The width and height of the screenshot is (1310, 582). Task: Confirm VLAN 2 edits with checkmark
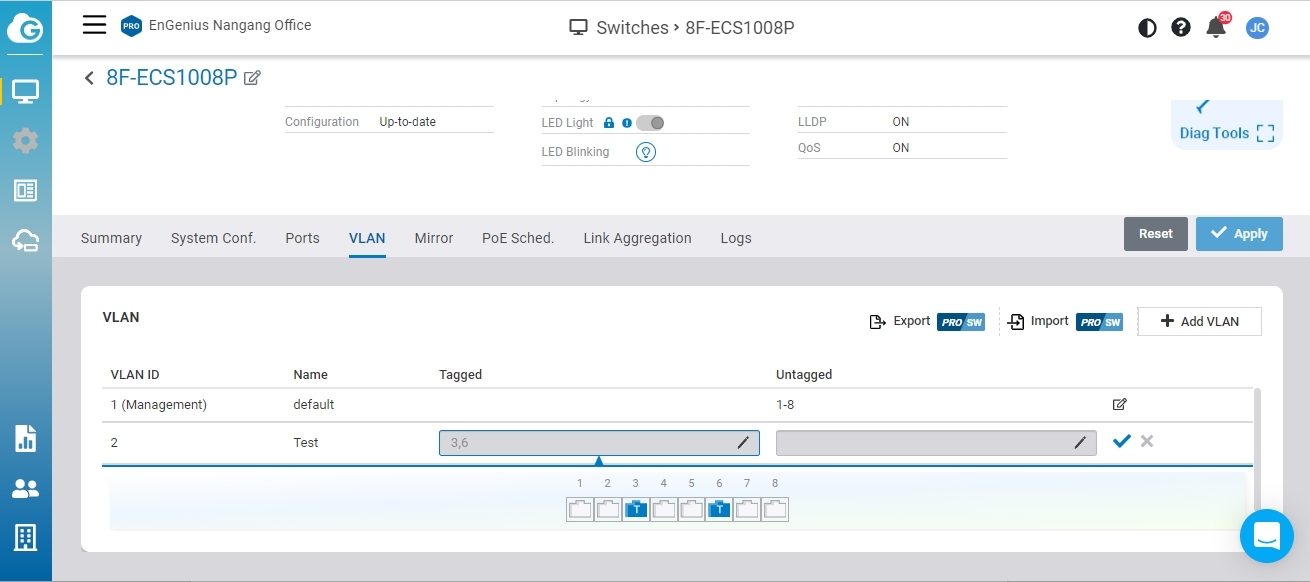(1121, 441)
